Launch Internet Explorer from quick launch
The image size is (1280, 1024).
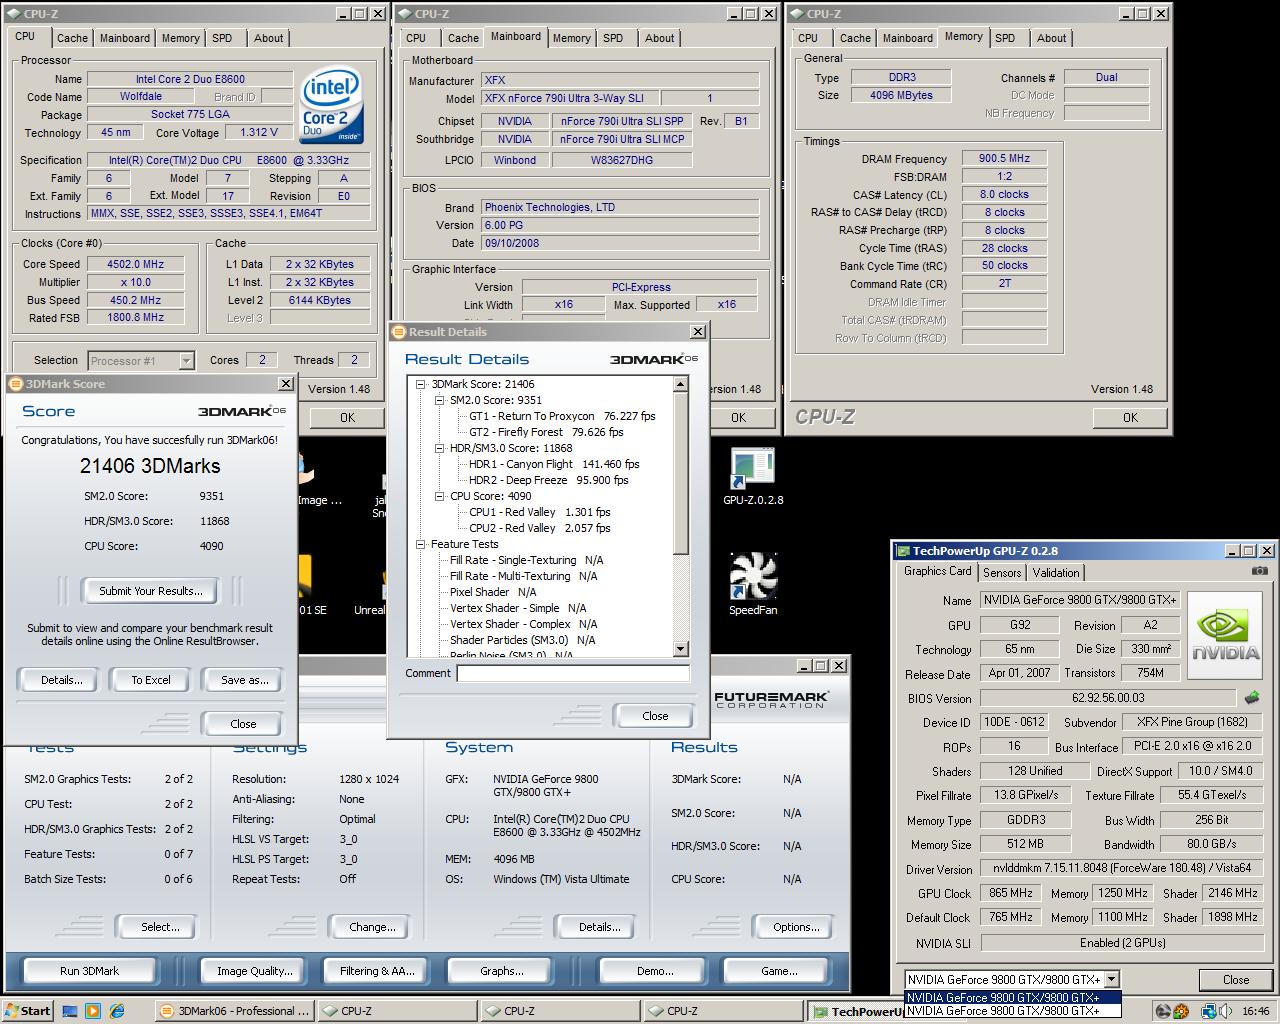coord(116,1011)
